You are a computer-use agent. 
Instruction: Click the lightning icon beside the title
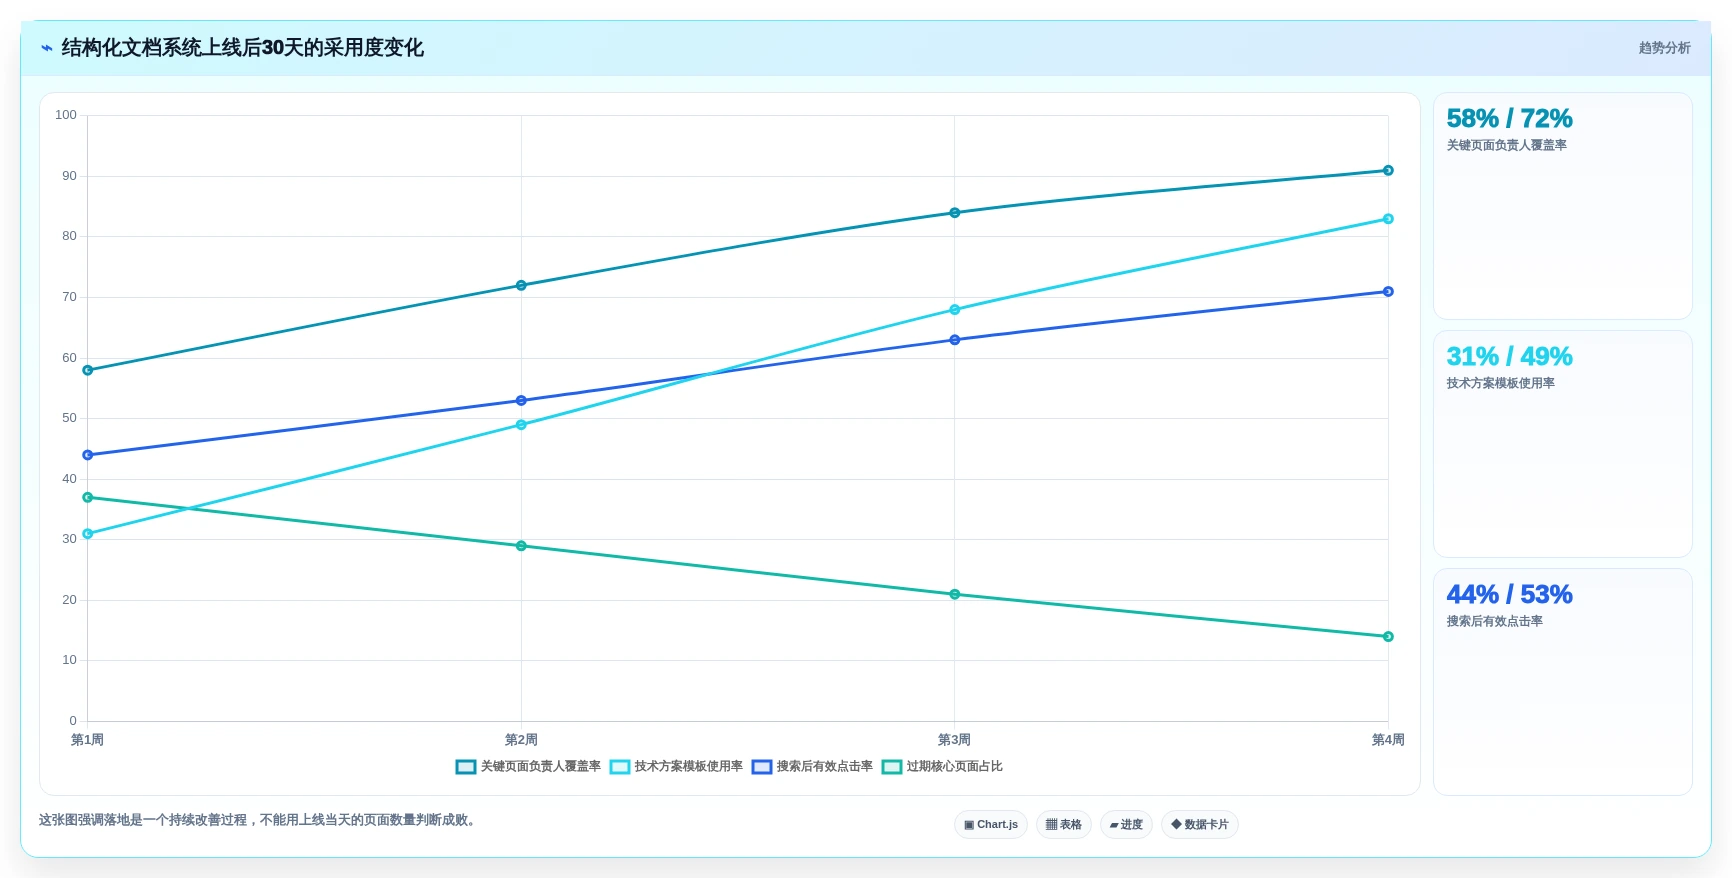coord(46,48)
